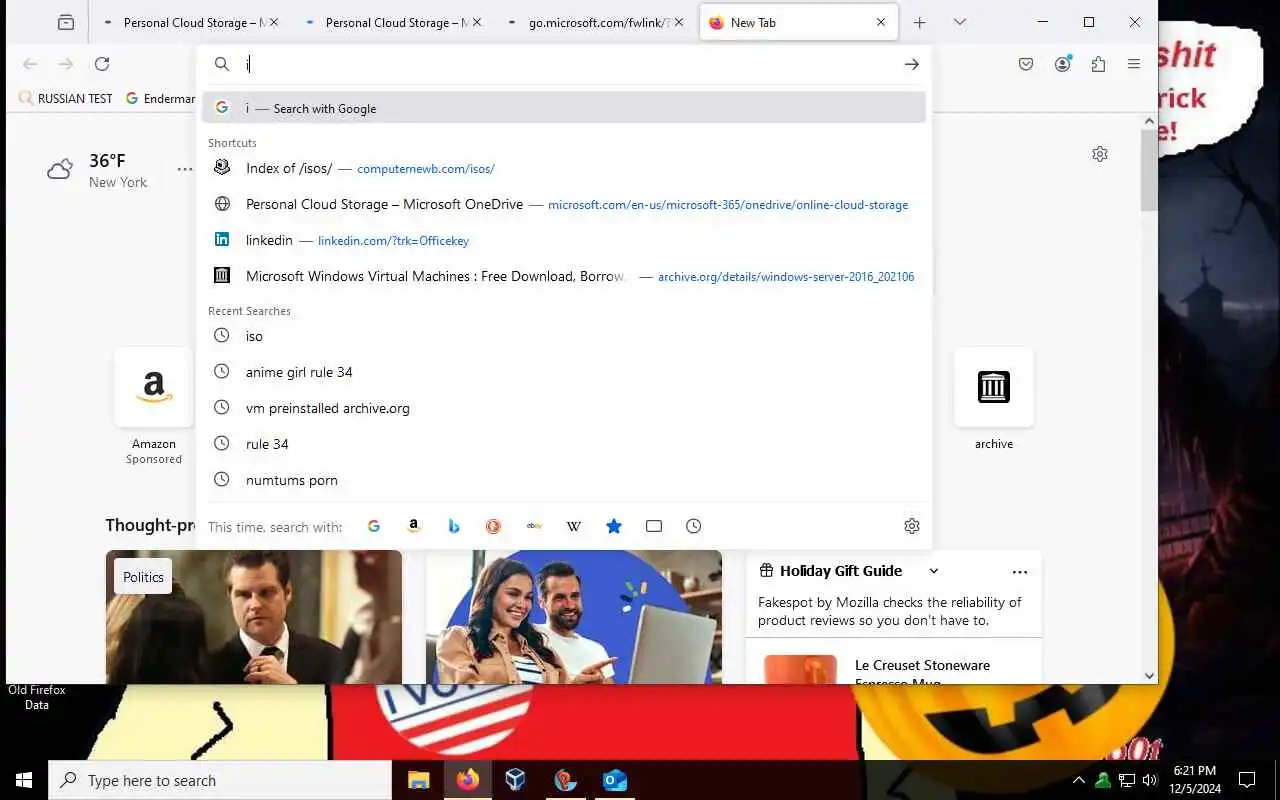This screenshot has width=1280, height=800.
Task: Select recent search 'iso'
Action: click(x=564, y=336)
